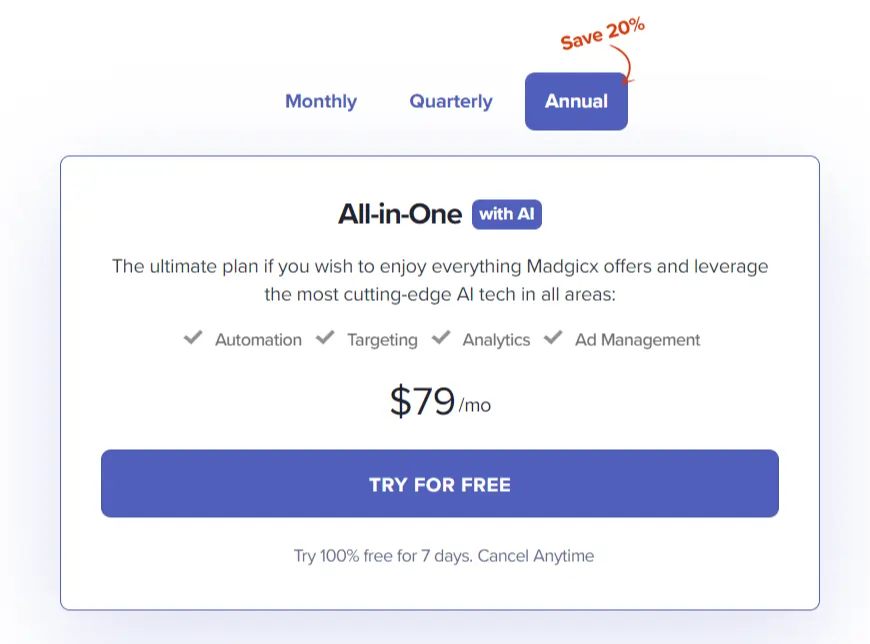Click the plan description paragraph
Viewport: 870px width, 644px height.
click(x=440, y=281)
